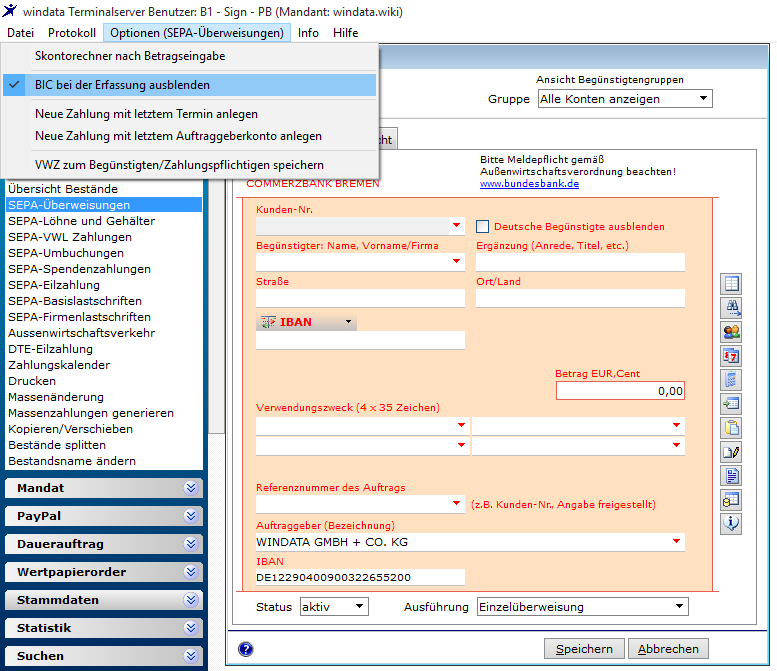Open the IBAN type dropdown arrow
The image size is (777, 671).
[x=348, y=322]
